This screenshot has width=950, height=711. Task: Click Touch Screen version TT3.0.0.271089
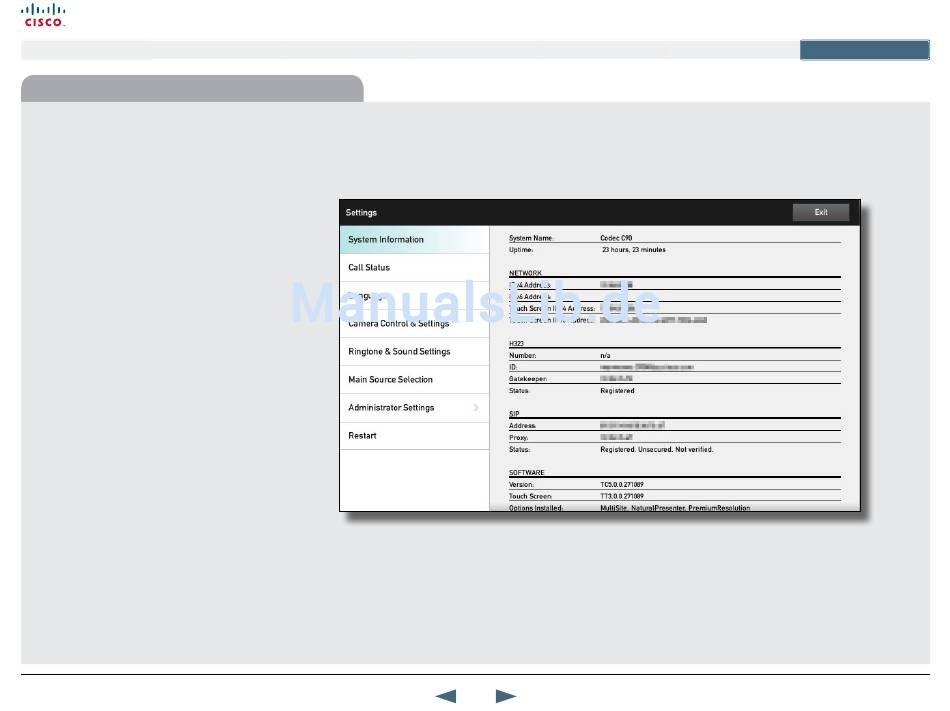click(622, 496)
